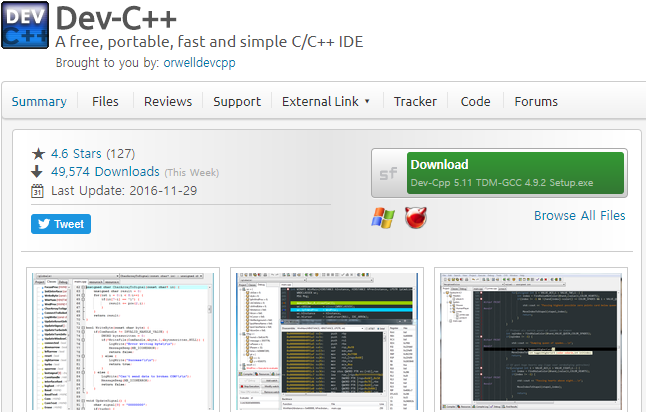Click the Dev-C++ page title
The height and width of the screenshot is (412, 646).
point(116,18)
